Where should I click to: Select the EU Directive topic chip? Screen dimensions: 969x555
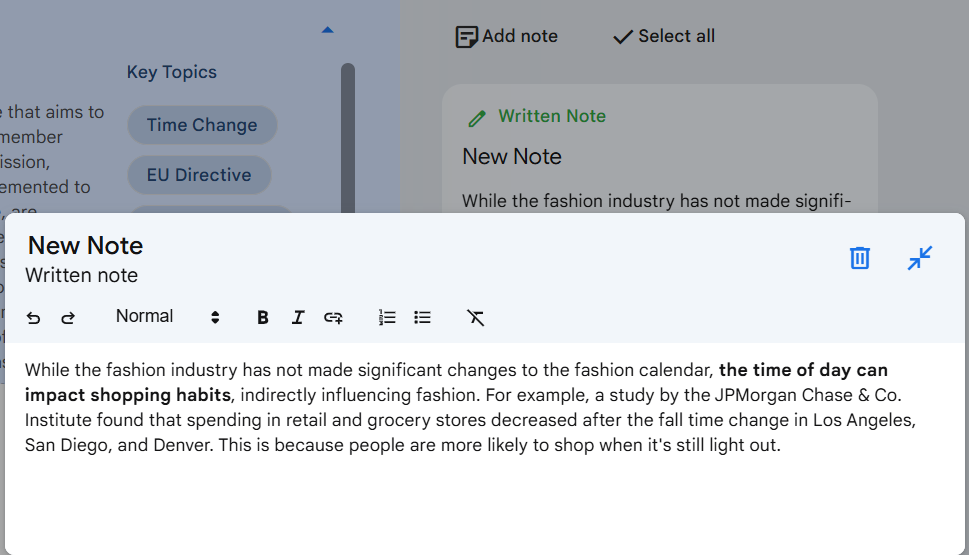click(x=199, y=175)
